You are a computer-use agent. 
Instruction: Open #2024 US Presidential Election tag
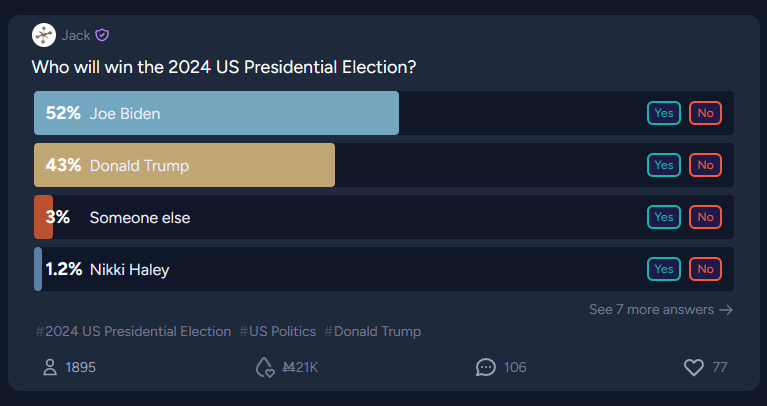(x=133, y=331)
